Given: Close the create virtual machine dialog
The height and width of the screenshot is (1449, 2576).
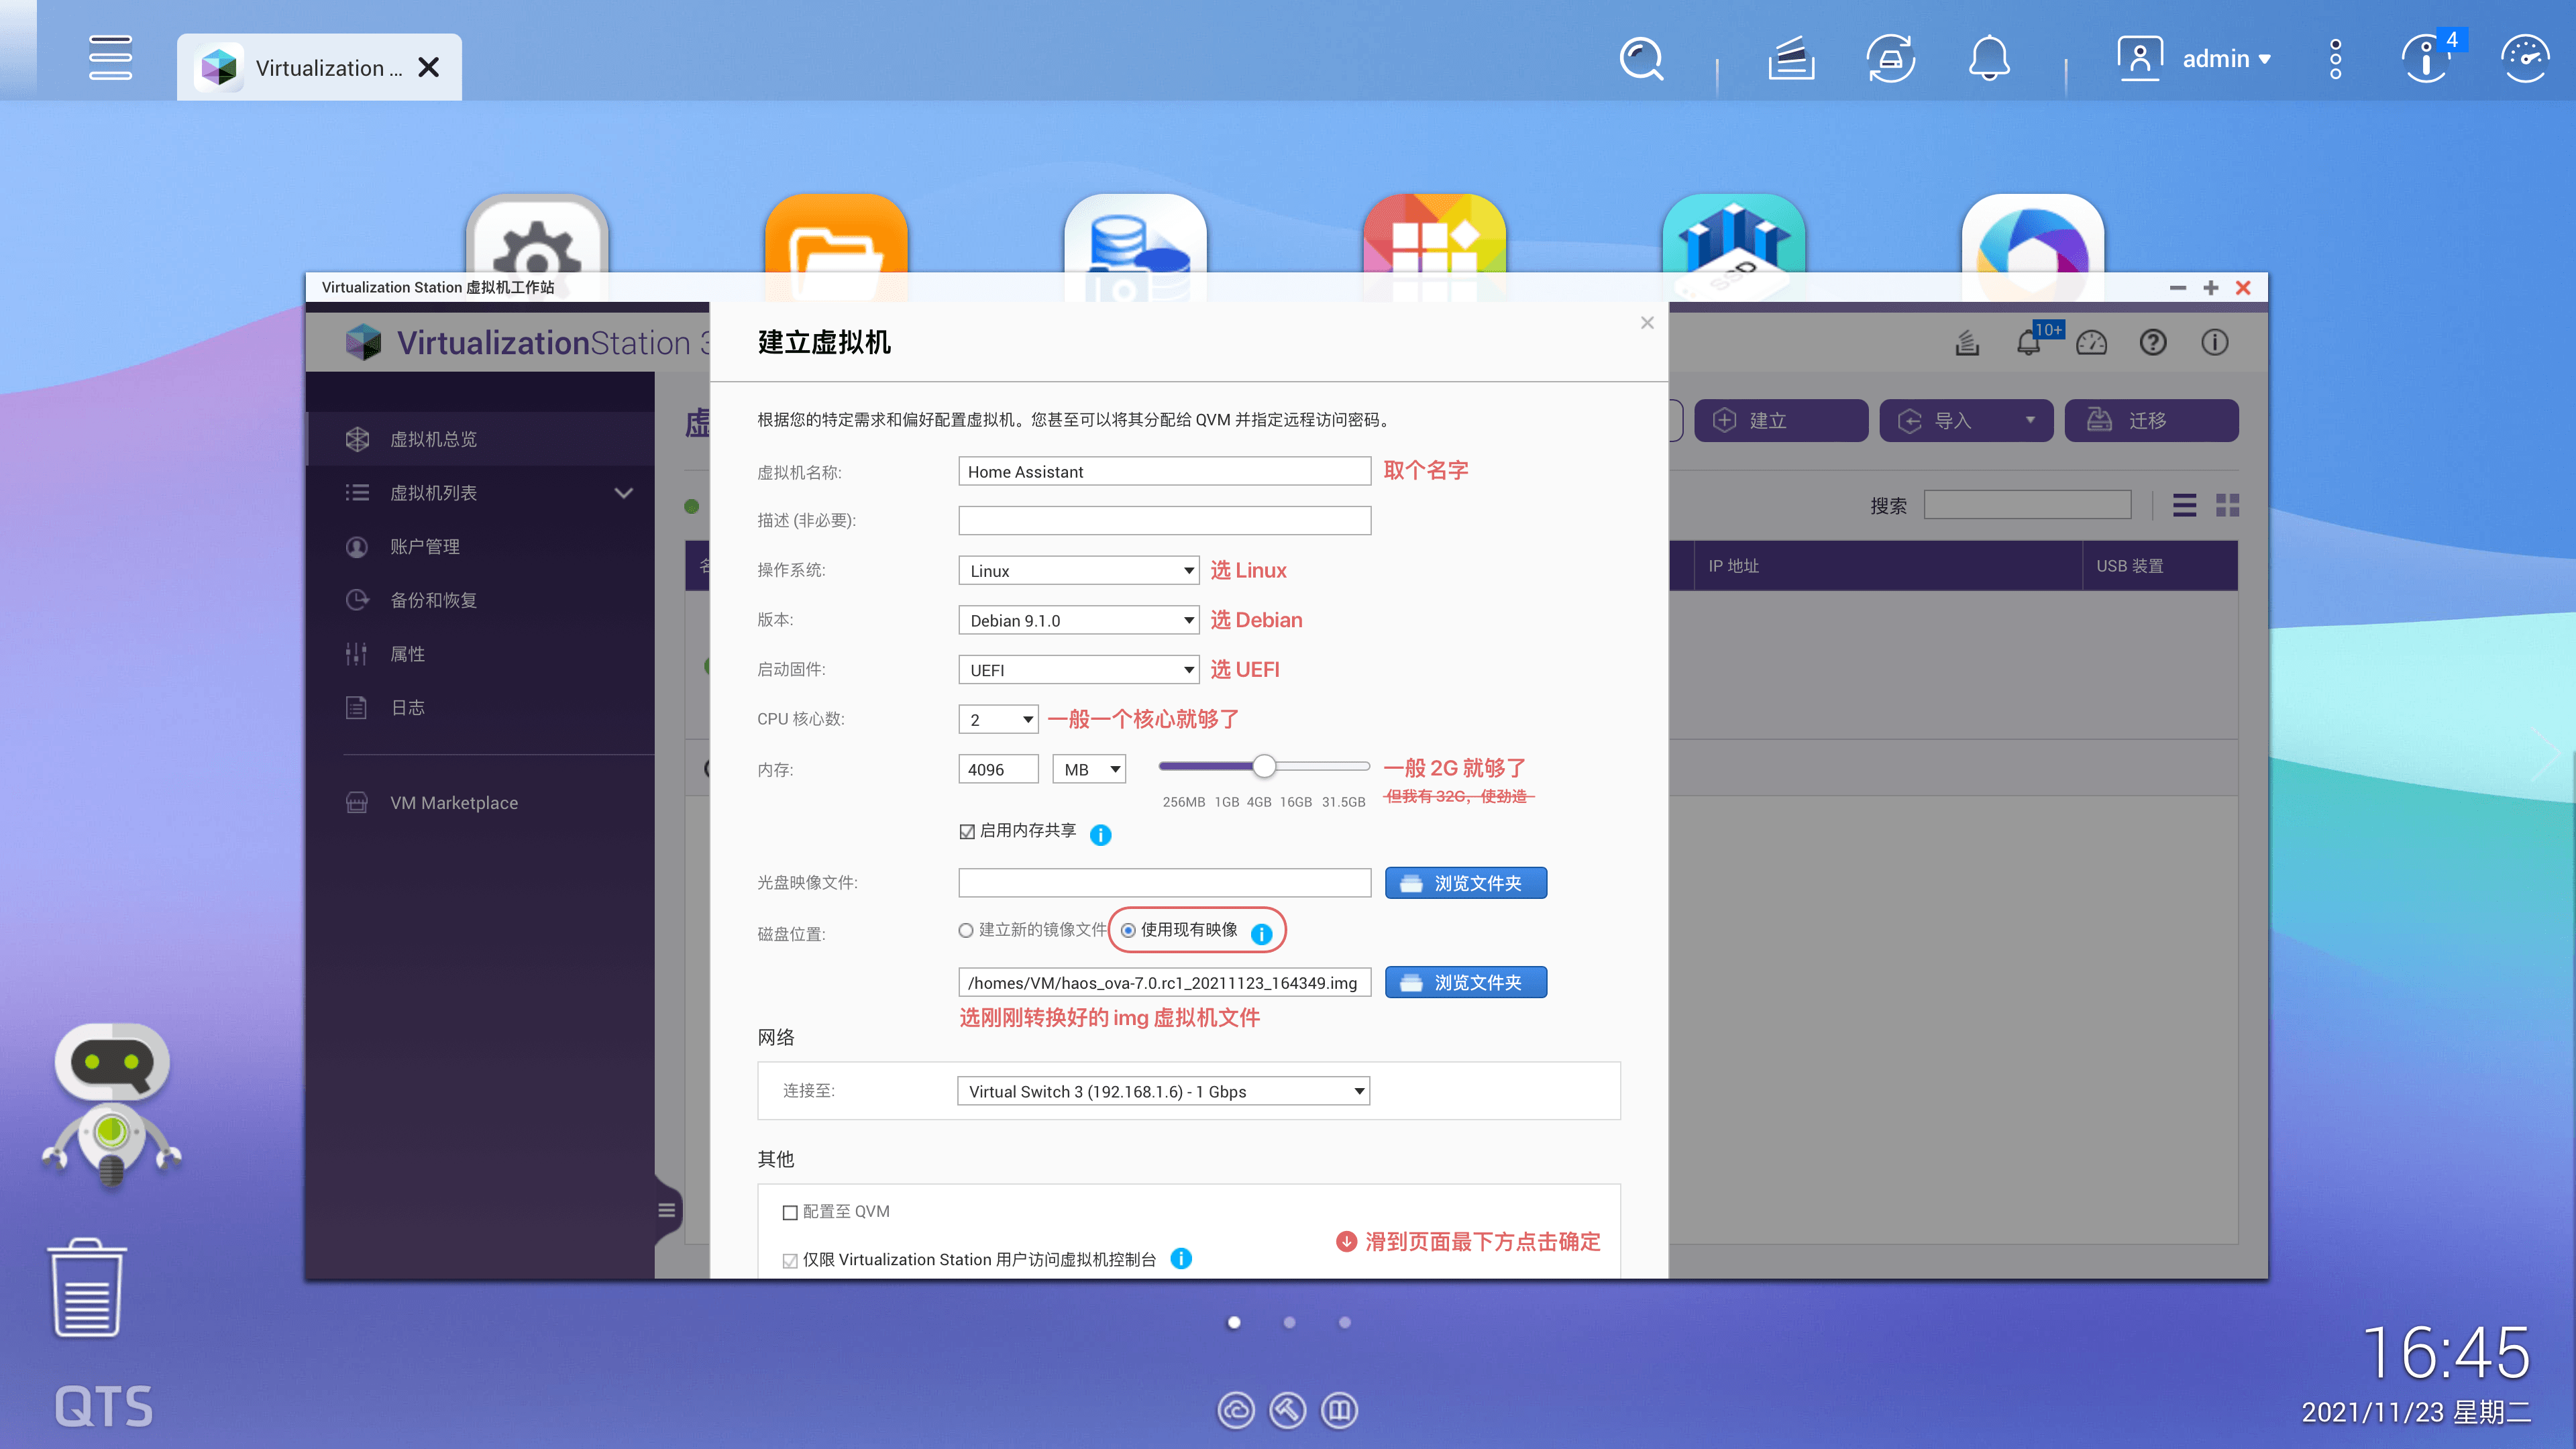Looking at the screenshot, I should pos(1647,322).
